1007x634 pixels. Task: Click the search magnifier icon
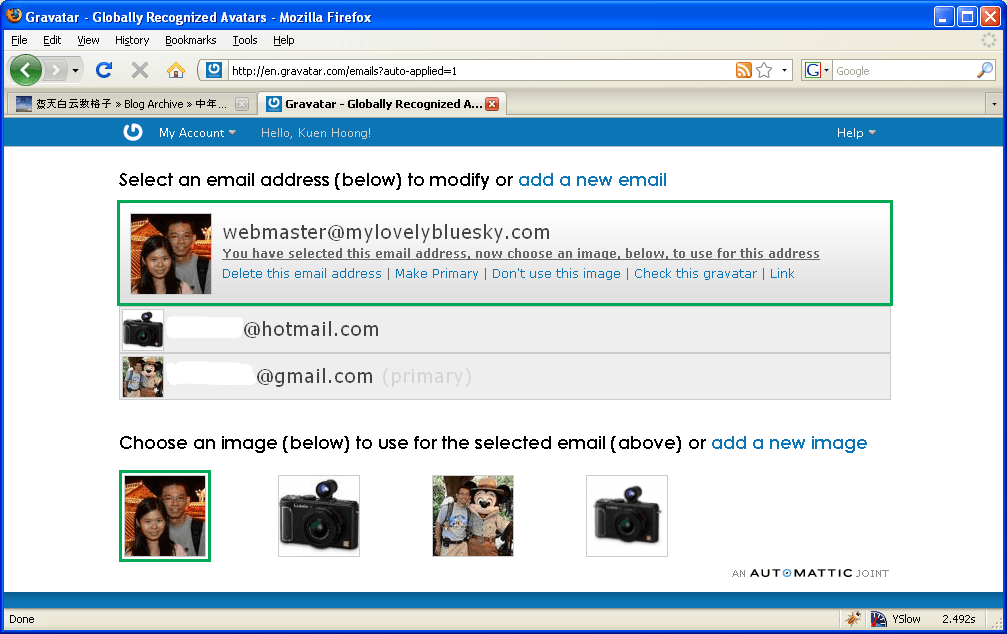click(984, 70)
